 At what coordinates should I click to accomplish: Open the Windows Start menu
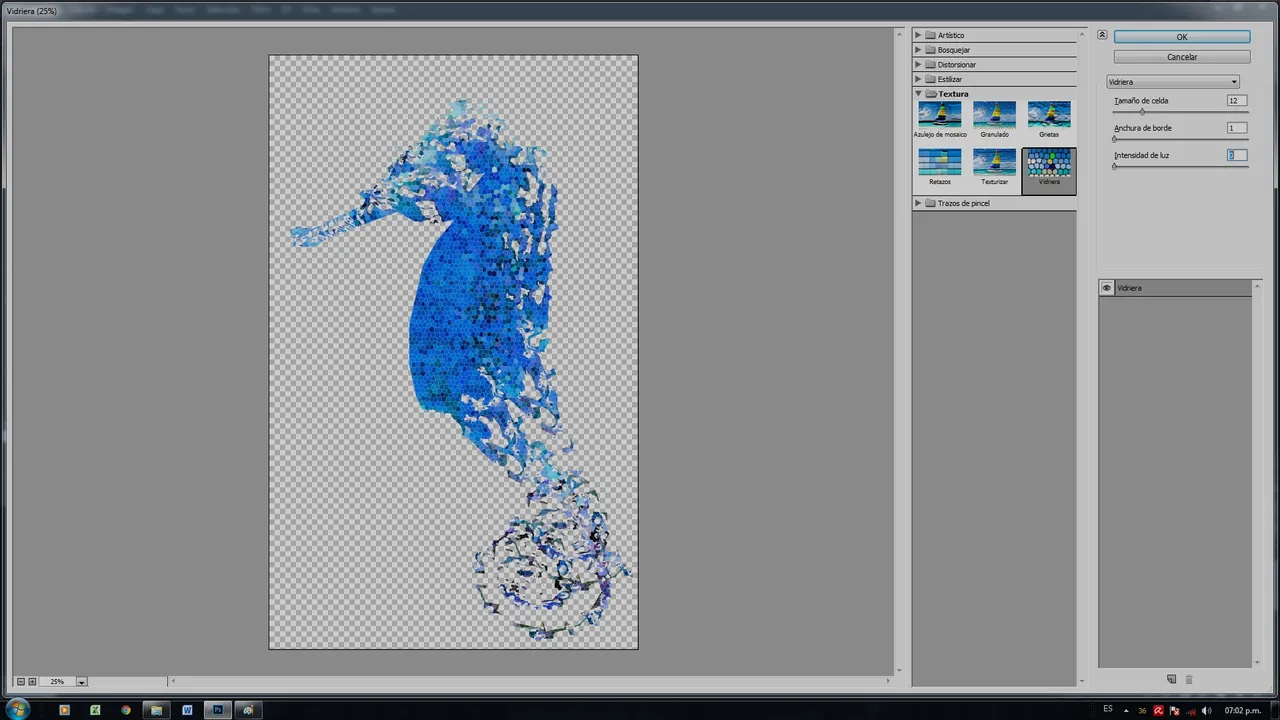[x=18, y=710]
